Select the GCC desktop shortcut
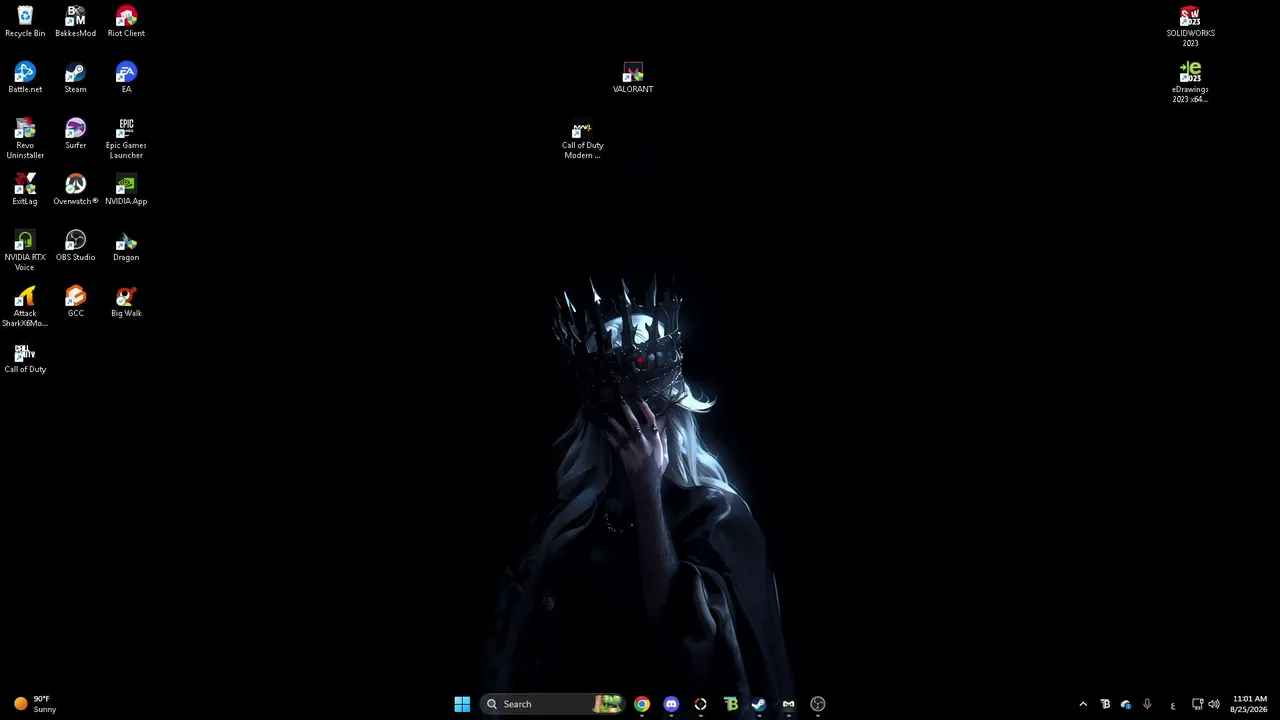The height and width of the screenshot is (720, 1280). coord(75,302)
